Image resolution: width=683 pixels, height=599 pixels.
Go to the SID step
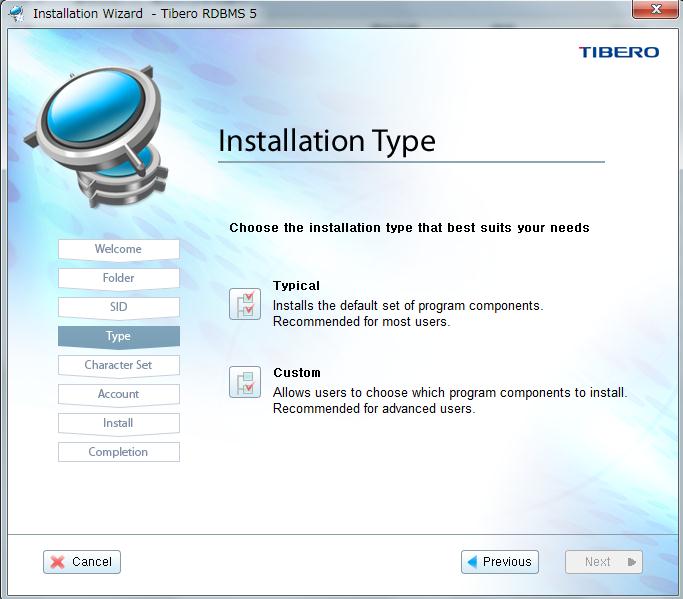click(x=118, y=307)
